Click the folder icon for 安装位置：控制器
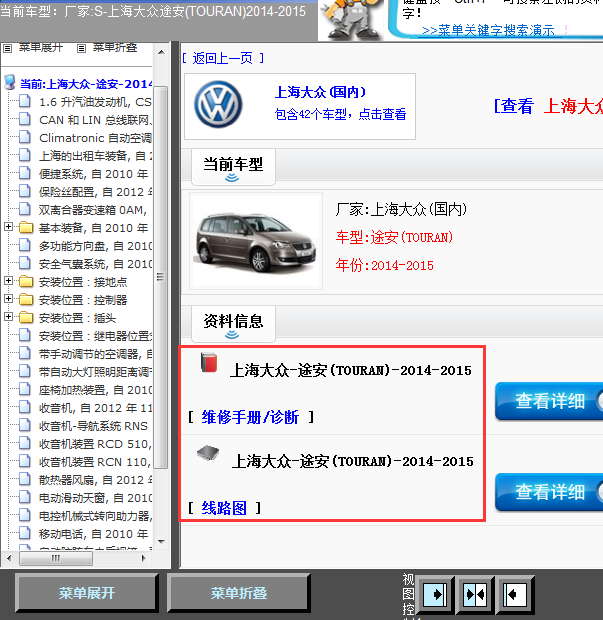The width and height of the screenshot is (603, 620). (x=26, y=300)
